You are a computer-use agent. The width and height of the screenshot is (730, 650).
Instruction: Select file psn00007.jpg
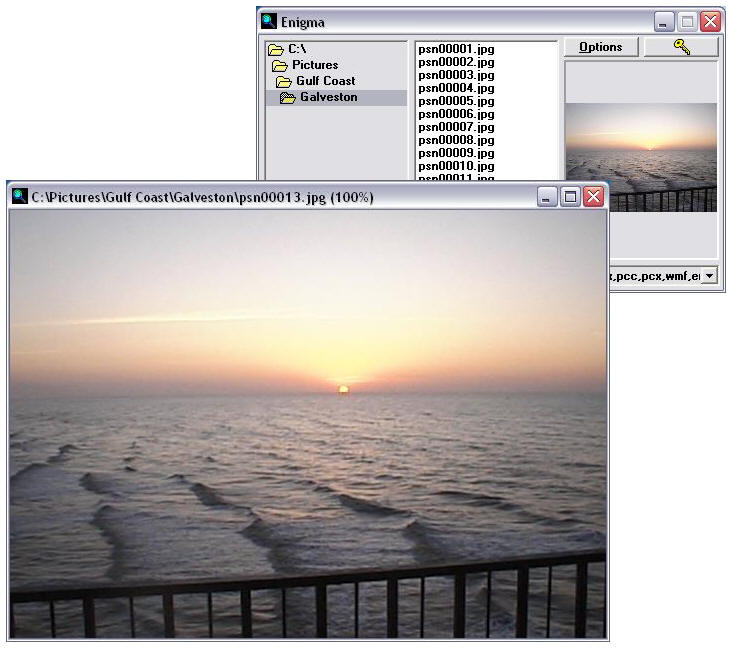[x=456, y=127]
